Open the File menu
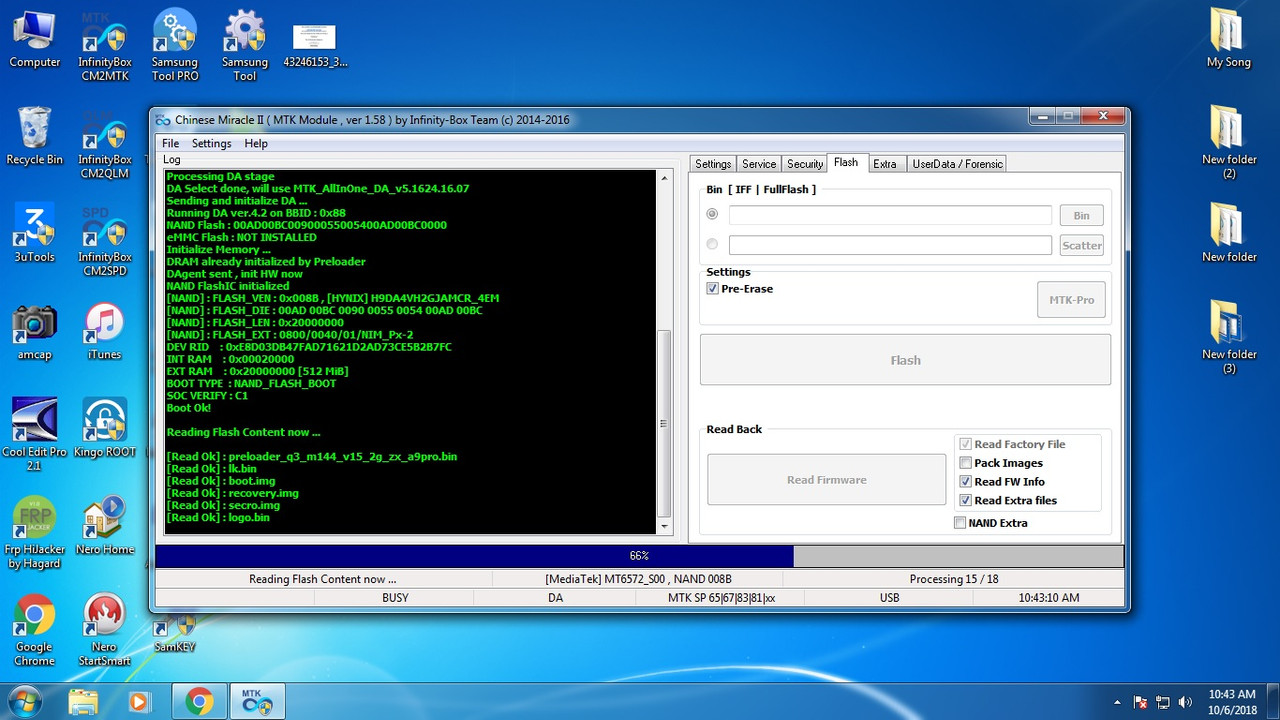Screen dimensions: 1280x720 pos(171,143)
